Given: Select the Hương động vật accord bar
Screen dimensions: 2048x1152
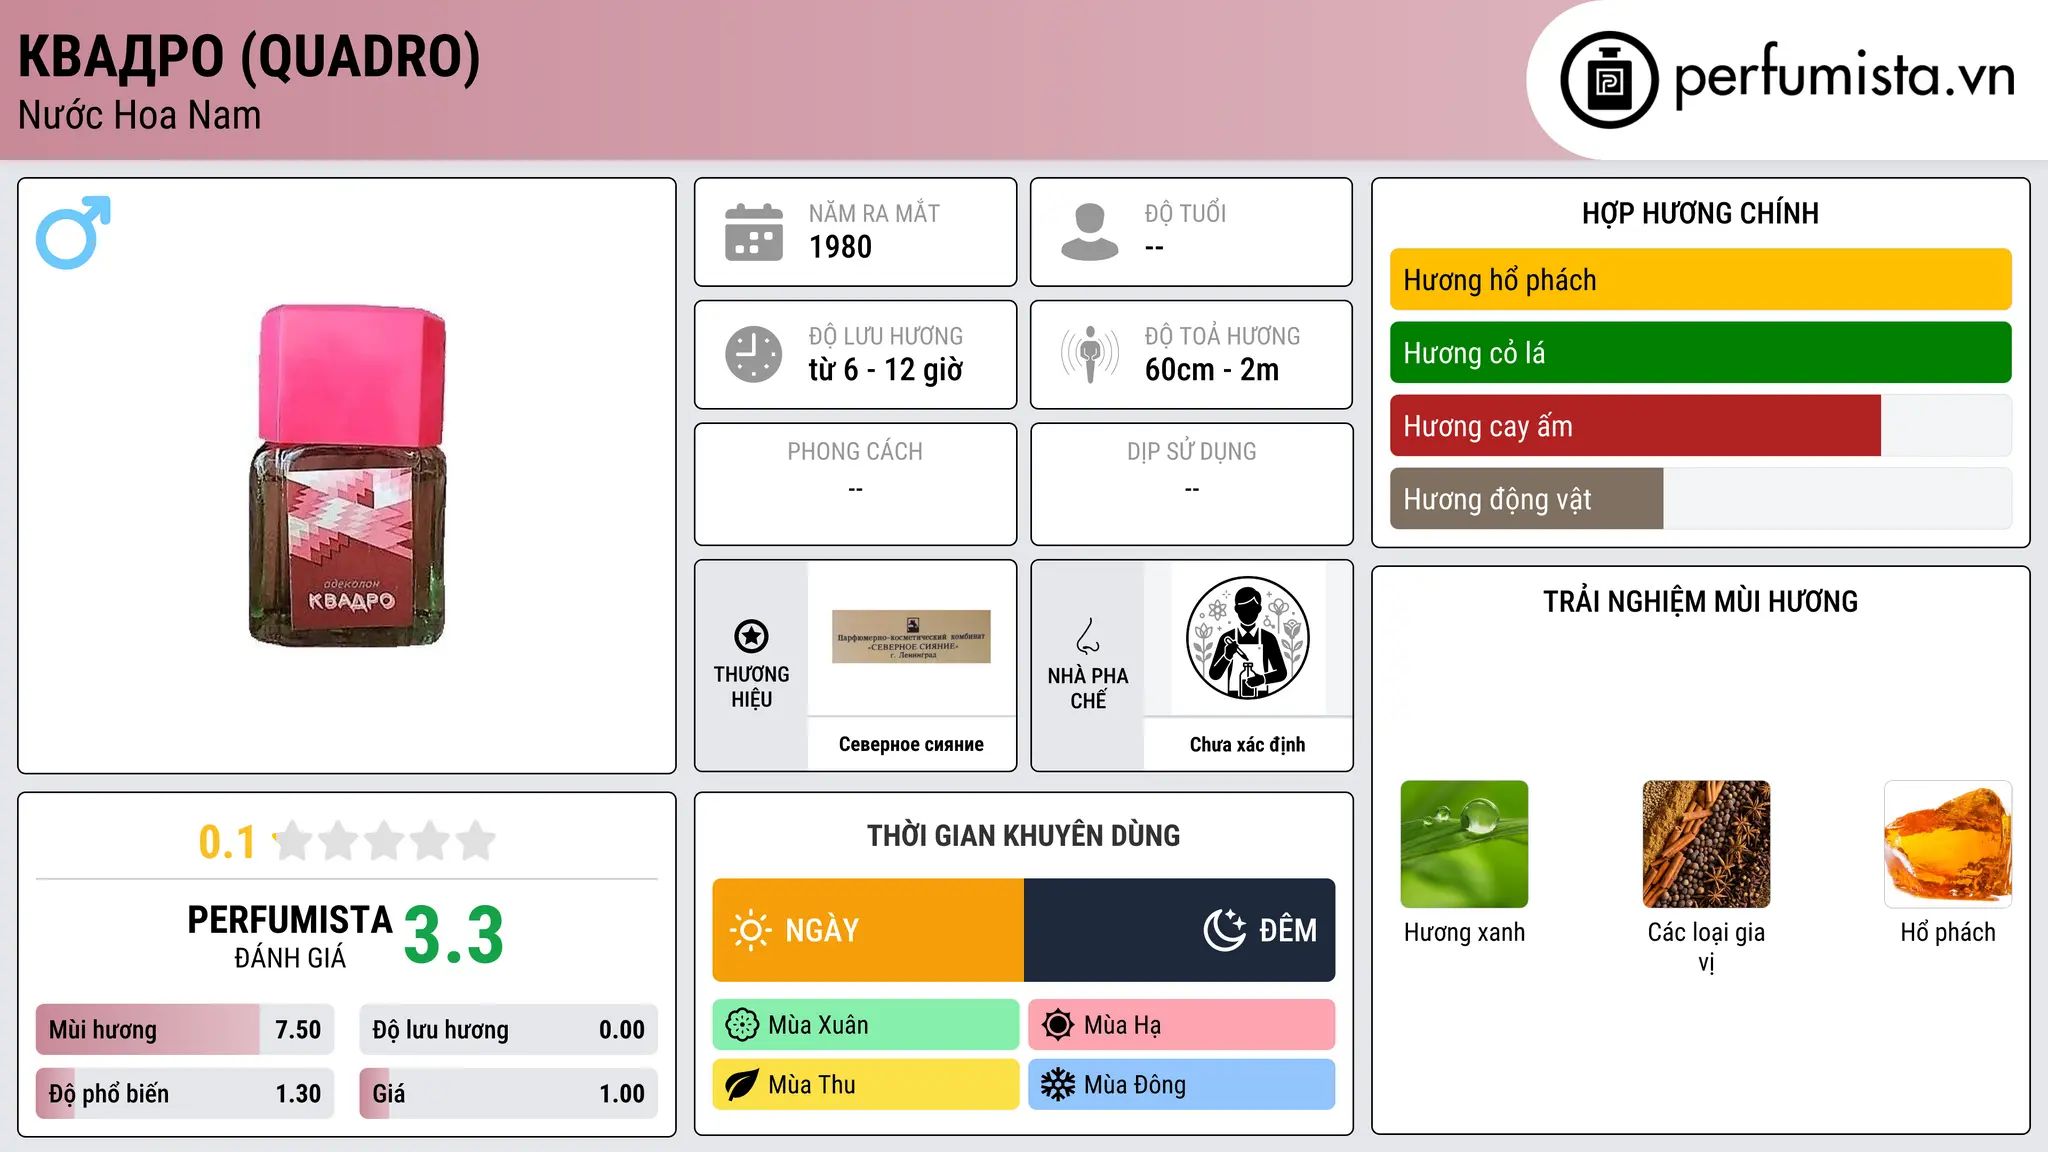Looking at the screenshot, I should tap(1700, 499).
